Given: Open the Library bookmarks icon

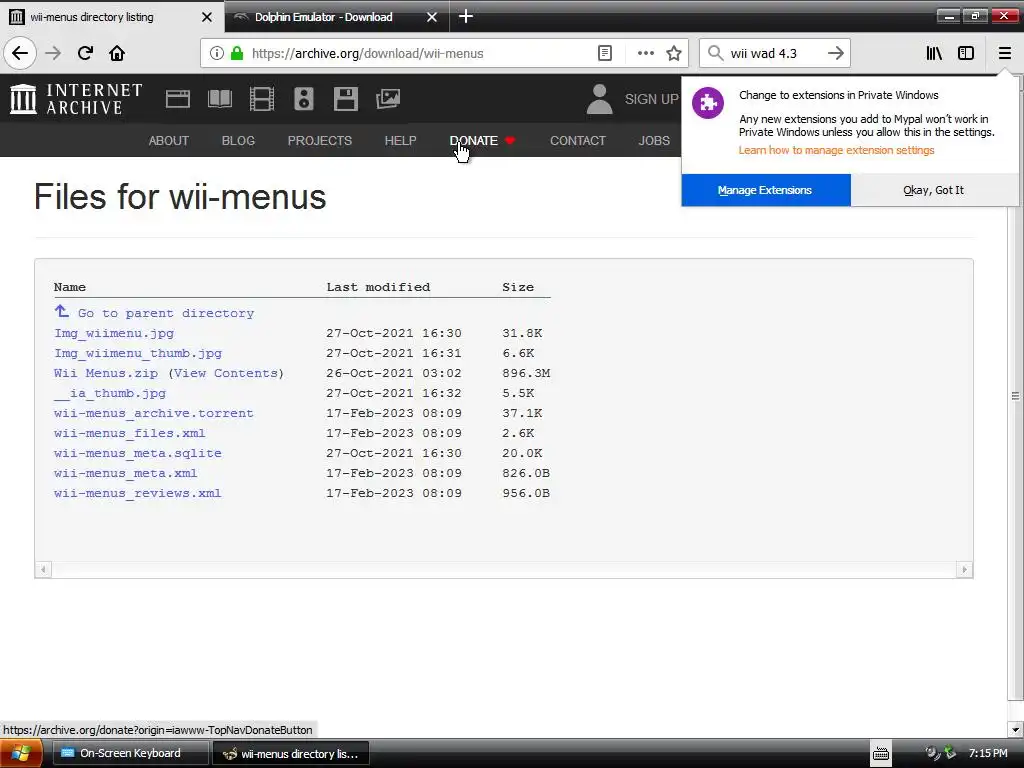Looking at the screenshot, I should [x=934, y=54].
